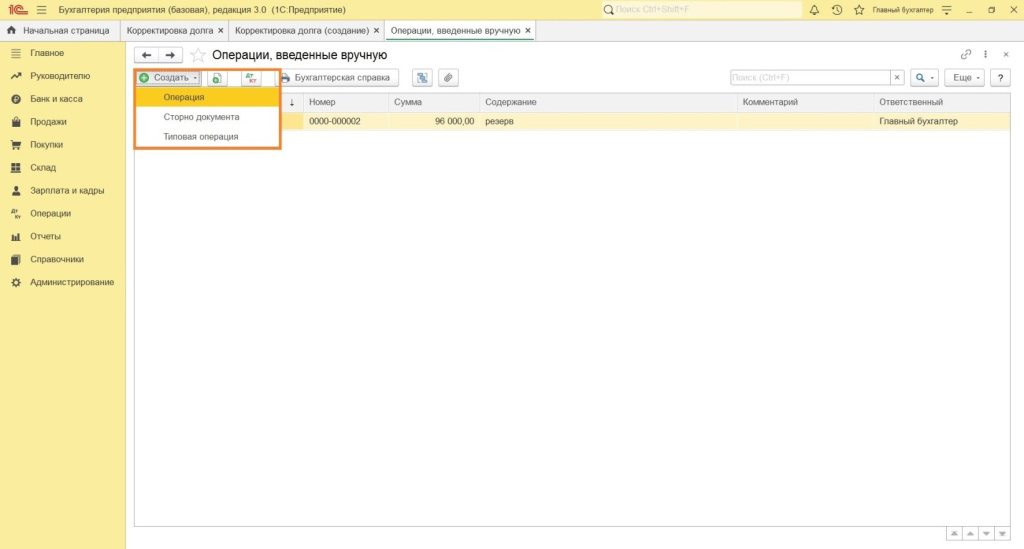1024x549 pixels.
Task: Expand the Создать dropdown button
Action: click(169, 77)
